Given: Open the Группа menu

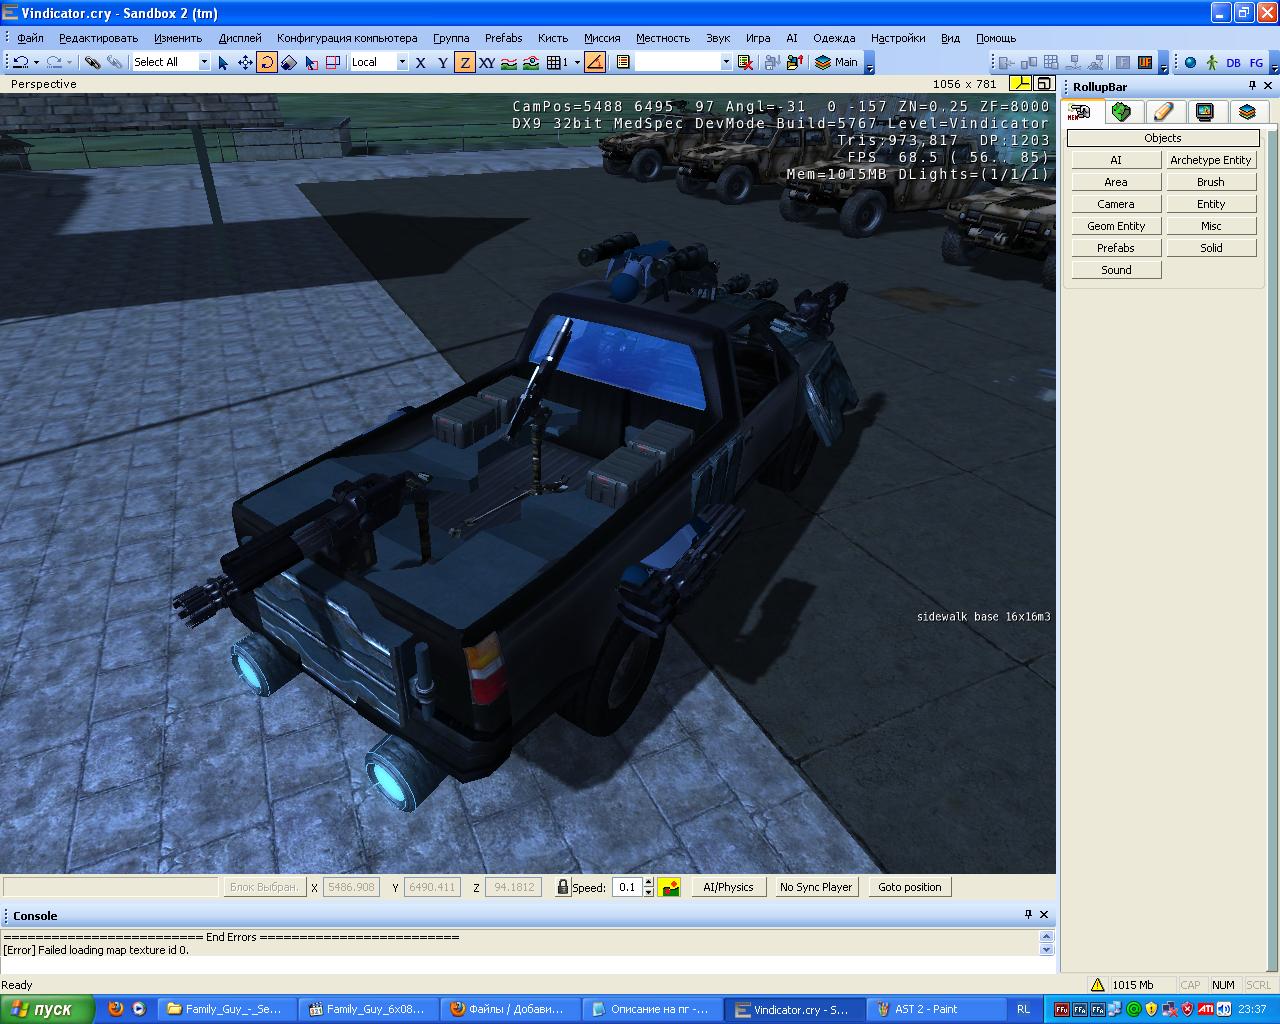Looking at the screenshot, I should coord(451,38).
